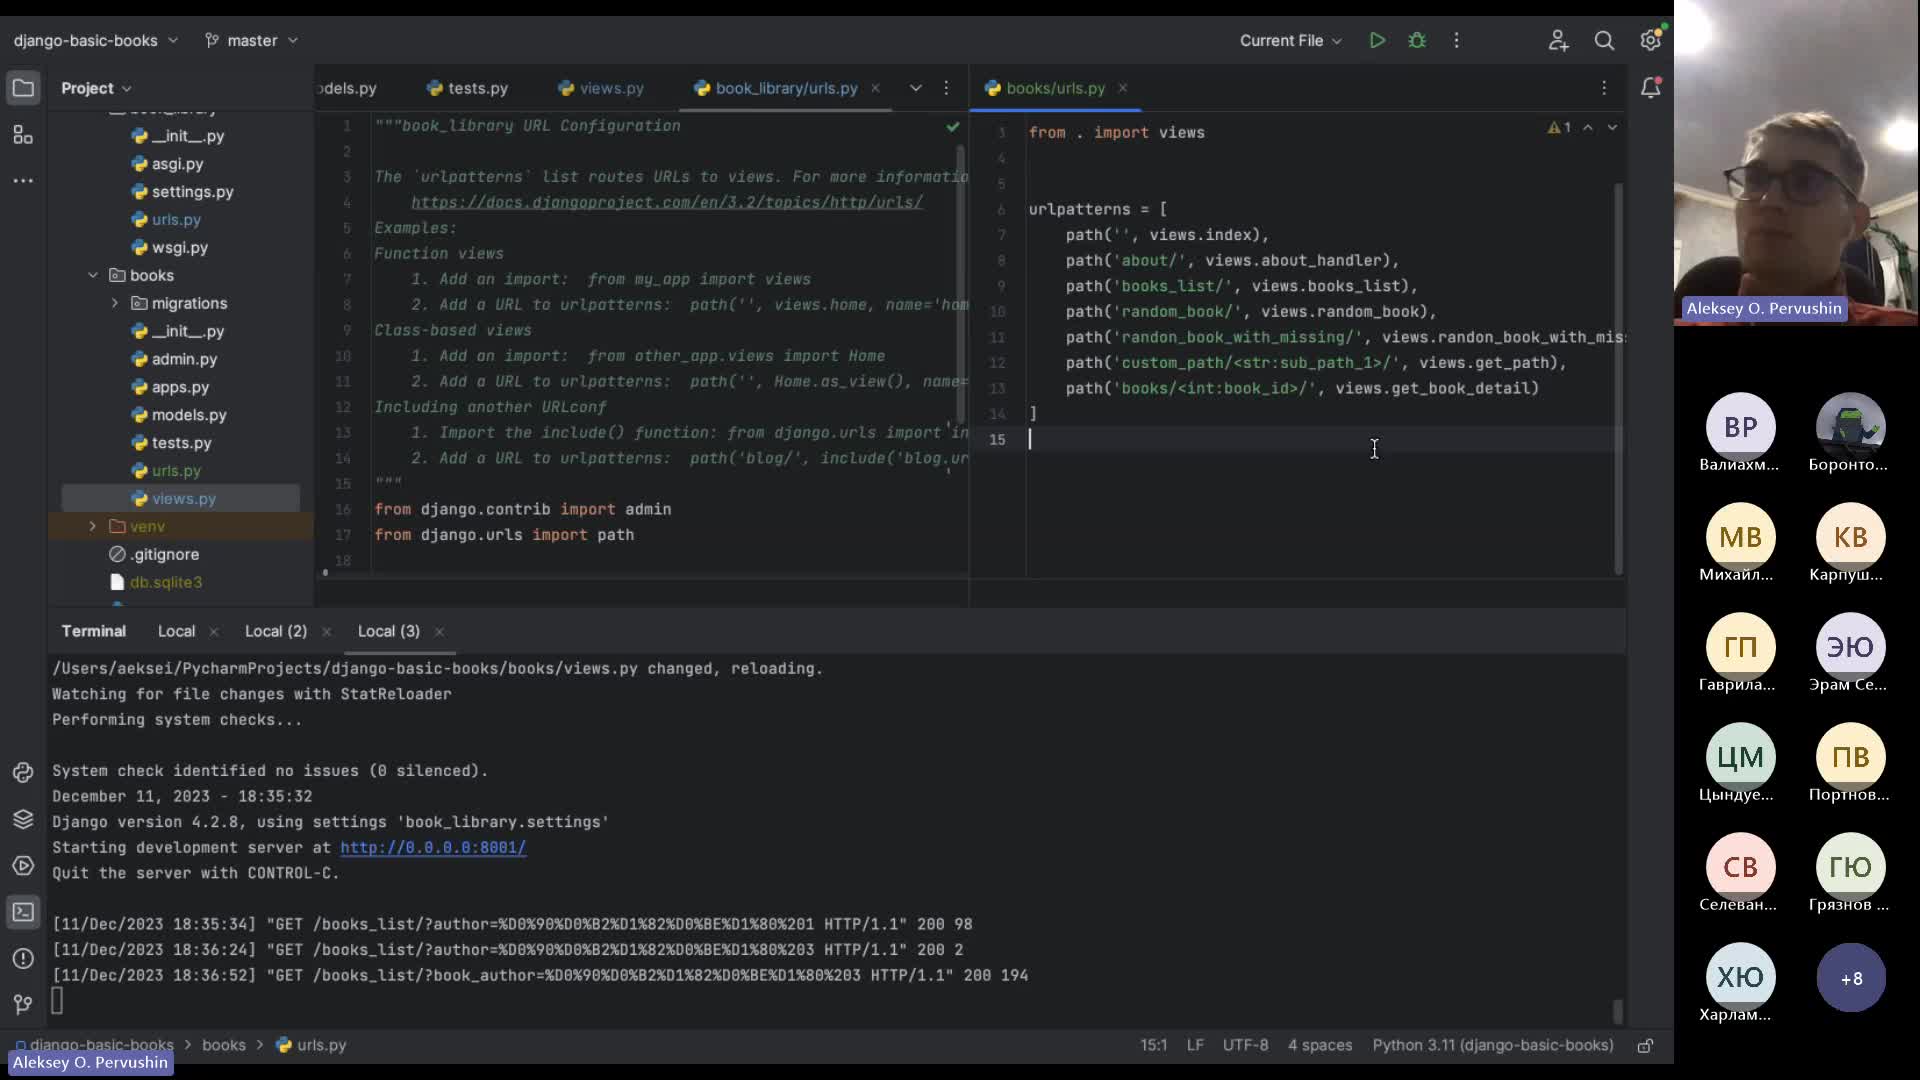Switch to the views.py editor tab
1920x1080 pixels.
(x=601, y=88)
